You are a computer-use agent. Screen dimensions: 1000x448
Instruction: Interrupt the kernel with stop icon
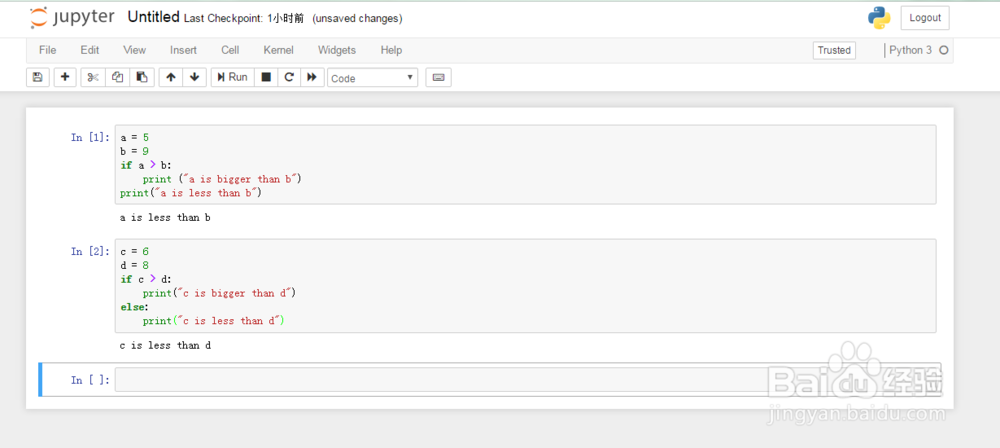click(266, 77)
